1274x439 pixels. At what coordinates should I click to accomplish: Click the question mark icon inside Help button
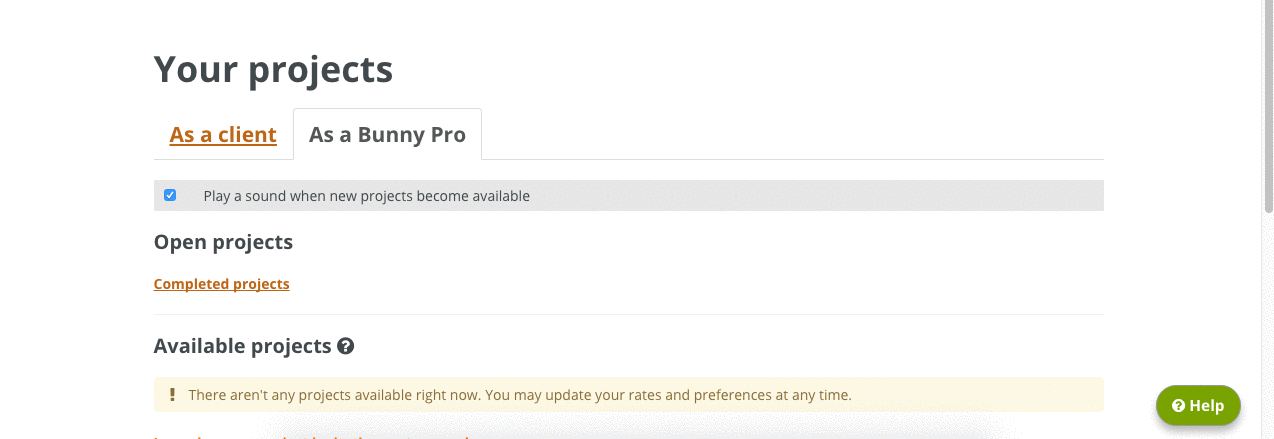pyautogui.click(x=1178, y=406)
